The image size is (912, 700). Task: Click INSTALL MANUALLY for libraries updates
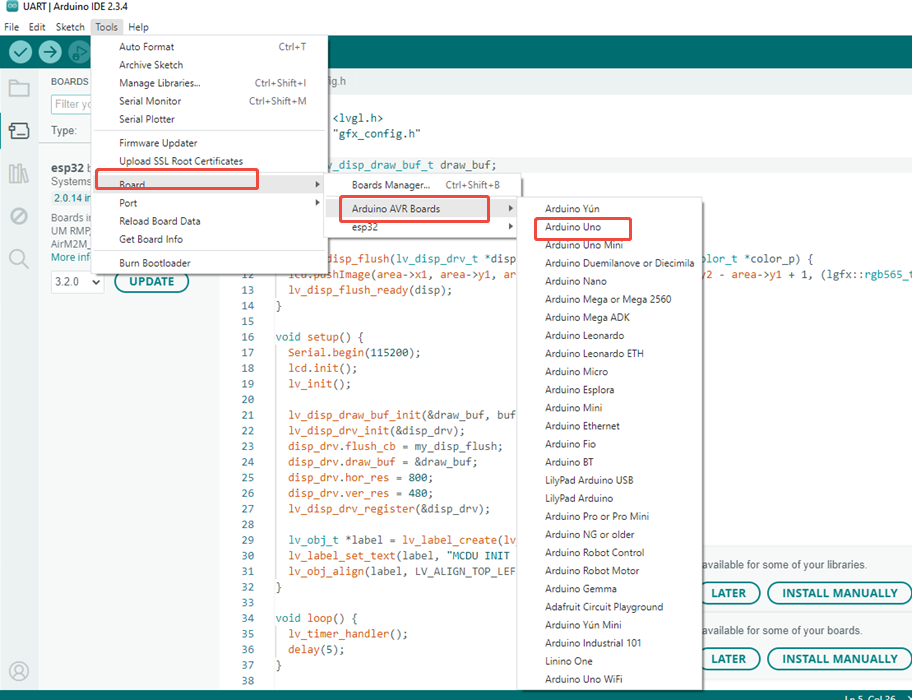coord(839,593)
